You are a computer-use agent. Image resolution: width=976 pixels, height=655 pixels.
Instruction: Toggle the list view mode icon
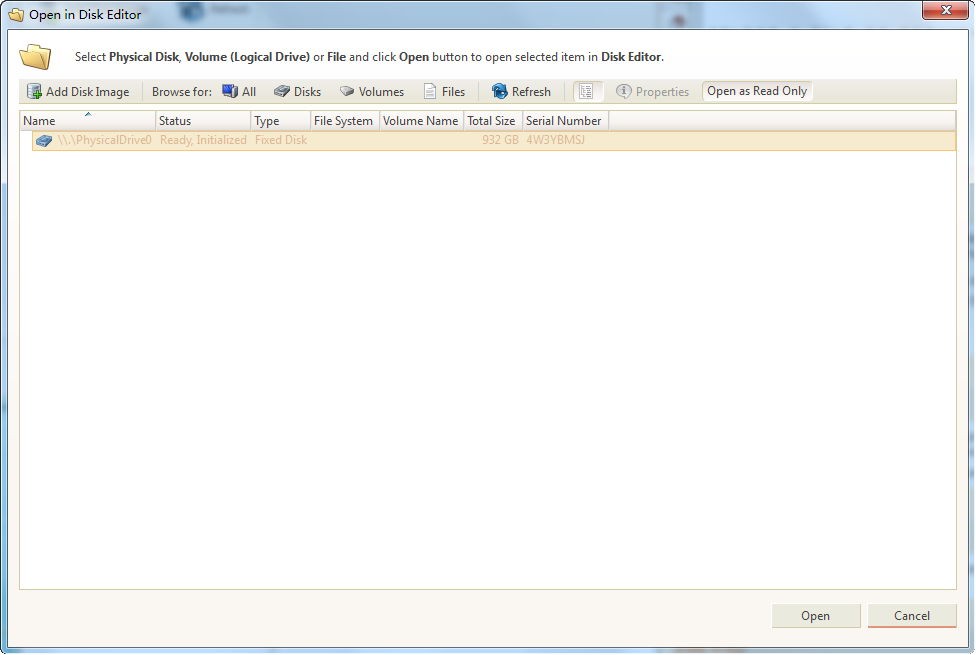pos(587,91)
